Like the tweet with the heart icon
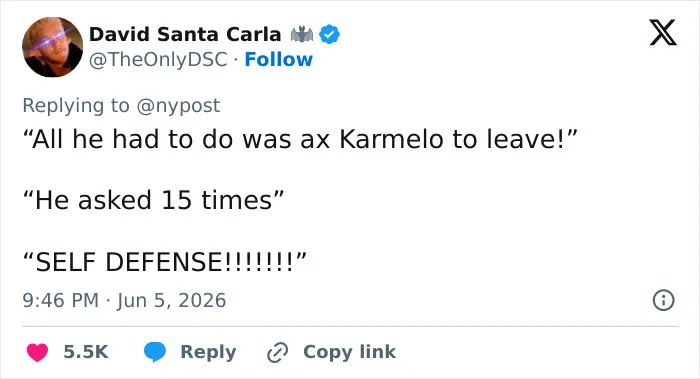Image resolution: width=700 pixels, height=379 pixels. (37, 352)
